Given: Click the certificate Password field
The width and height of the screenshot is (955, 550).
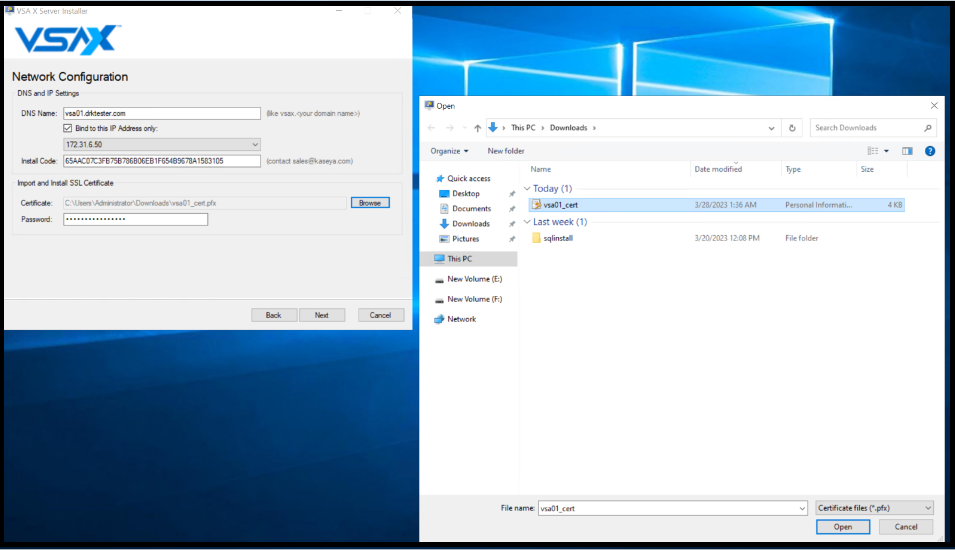Looking at the screenshot, I should click(x=135, y=219).
